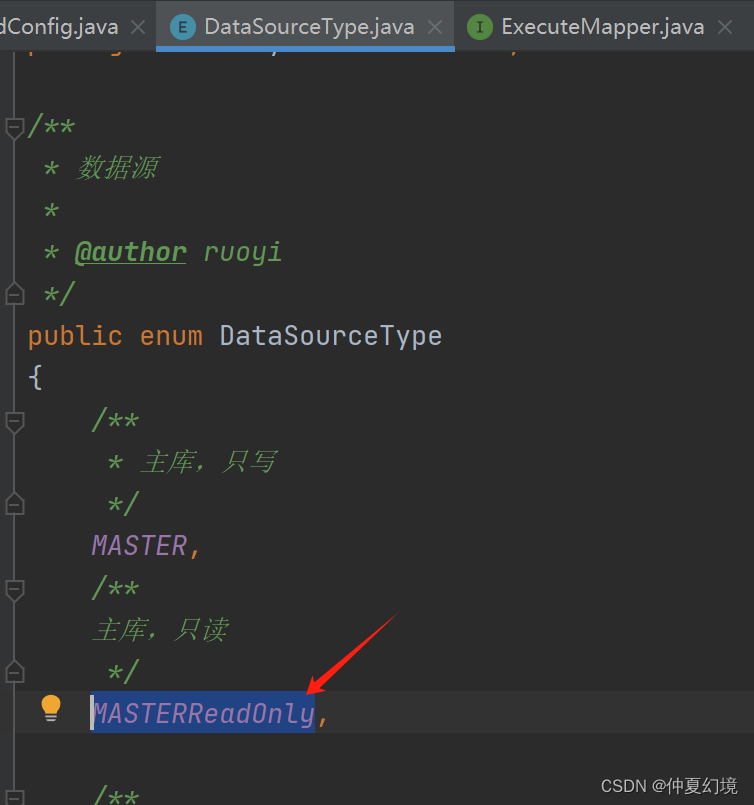Viewport: 754px width, 805px height.
Task: Collapse the class Javadoc at its opening fold marker
Action: [x=14, y=127]
